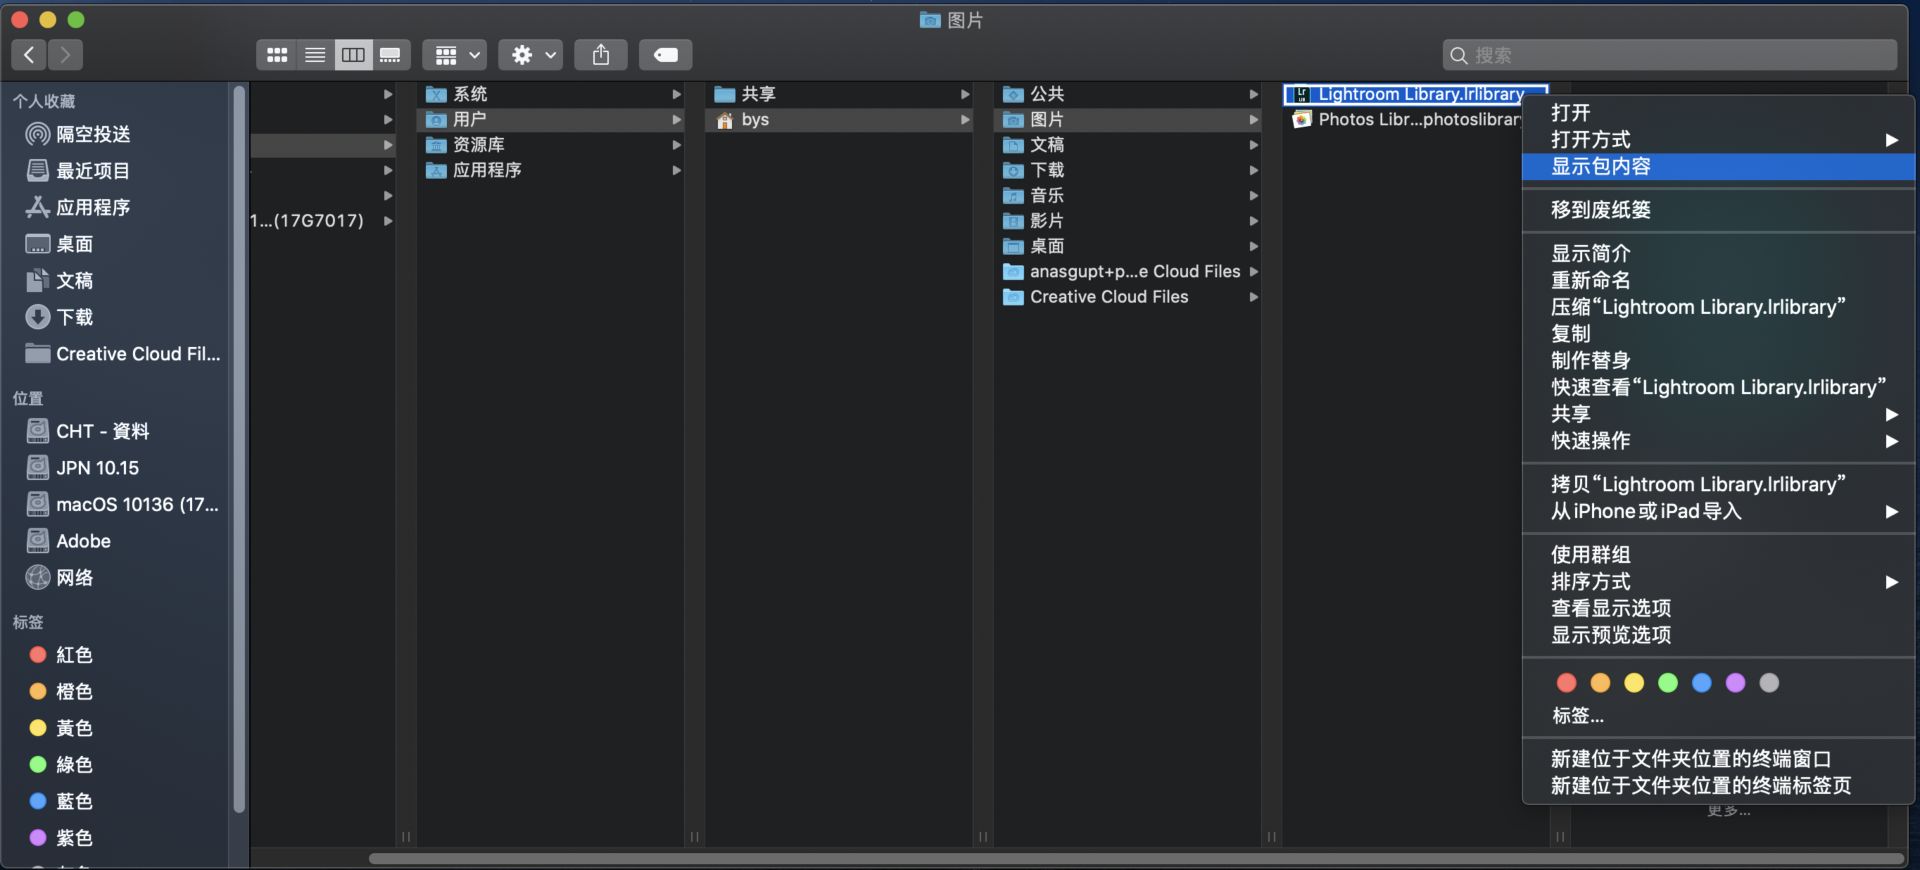This screenshot has width=1920, height=870.
Task: Select the 应用程序 folder in the column
Action: click(552, 170)
